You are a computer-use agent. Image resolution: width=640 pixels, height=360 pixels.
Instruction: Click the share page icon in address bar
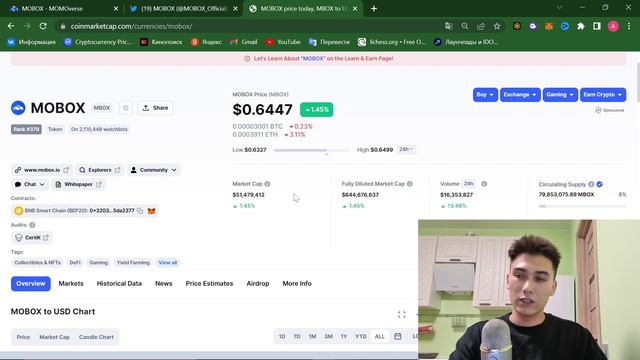(x=481, y=26)
